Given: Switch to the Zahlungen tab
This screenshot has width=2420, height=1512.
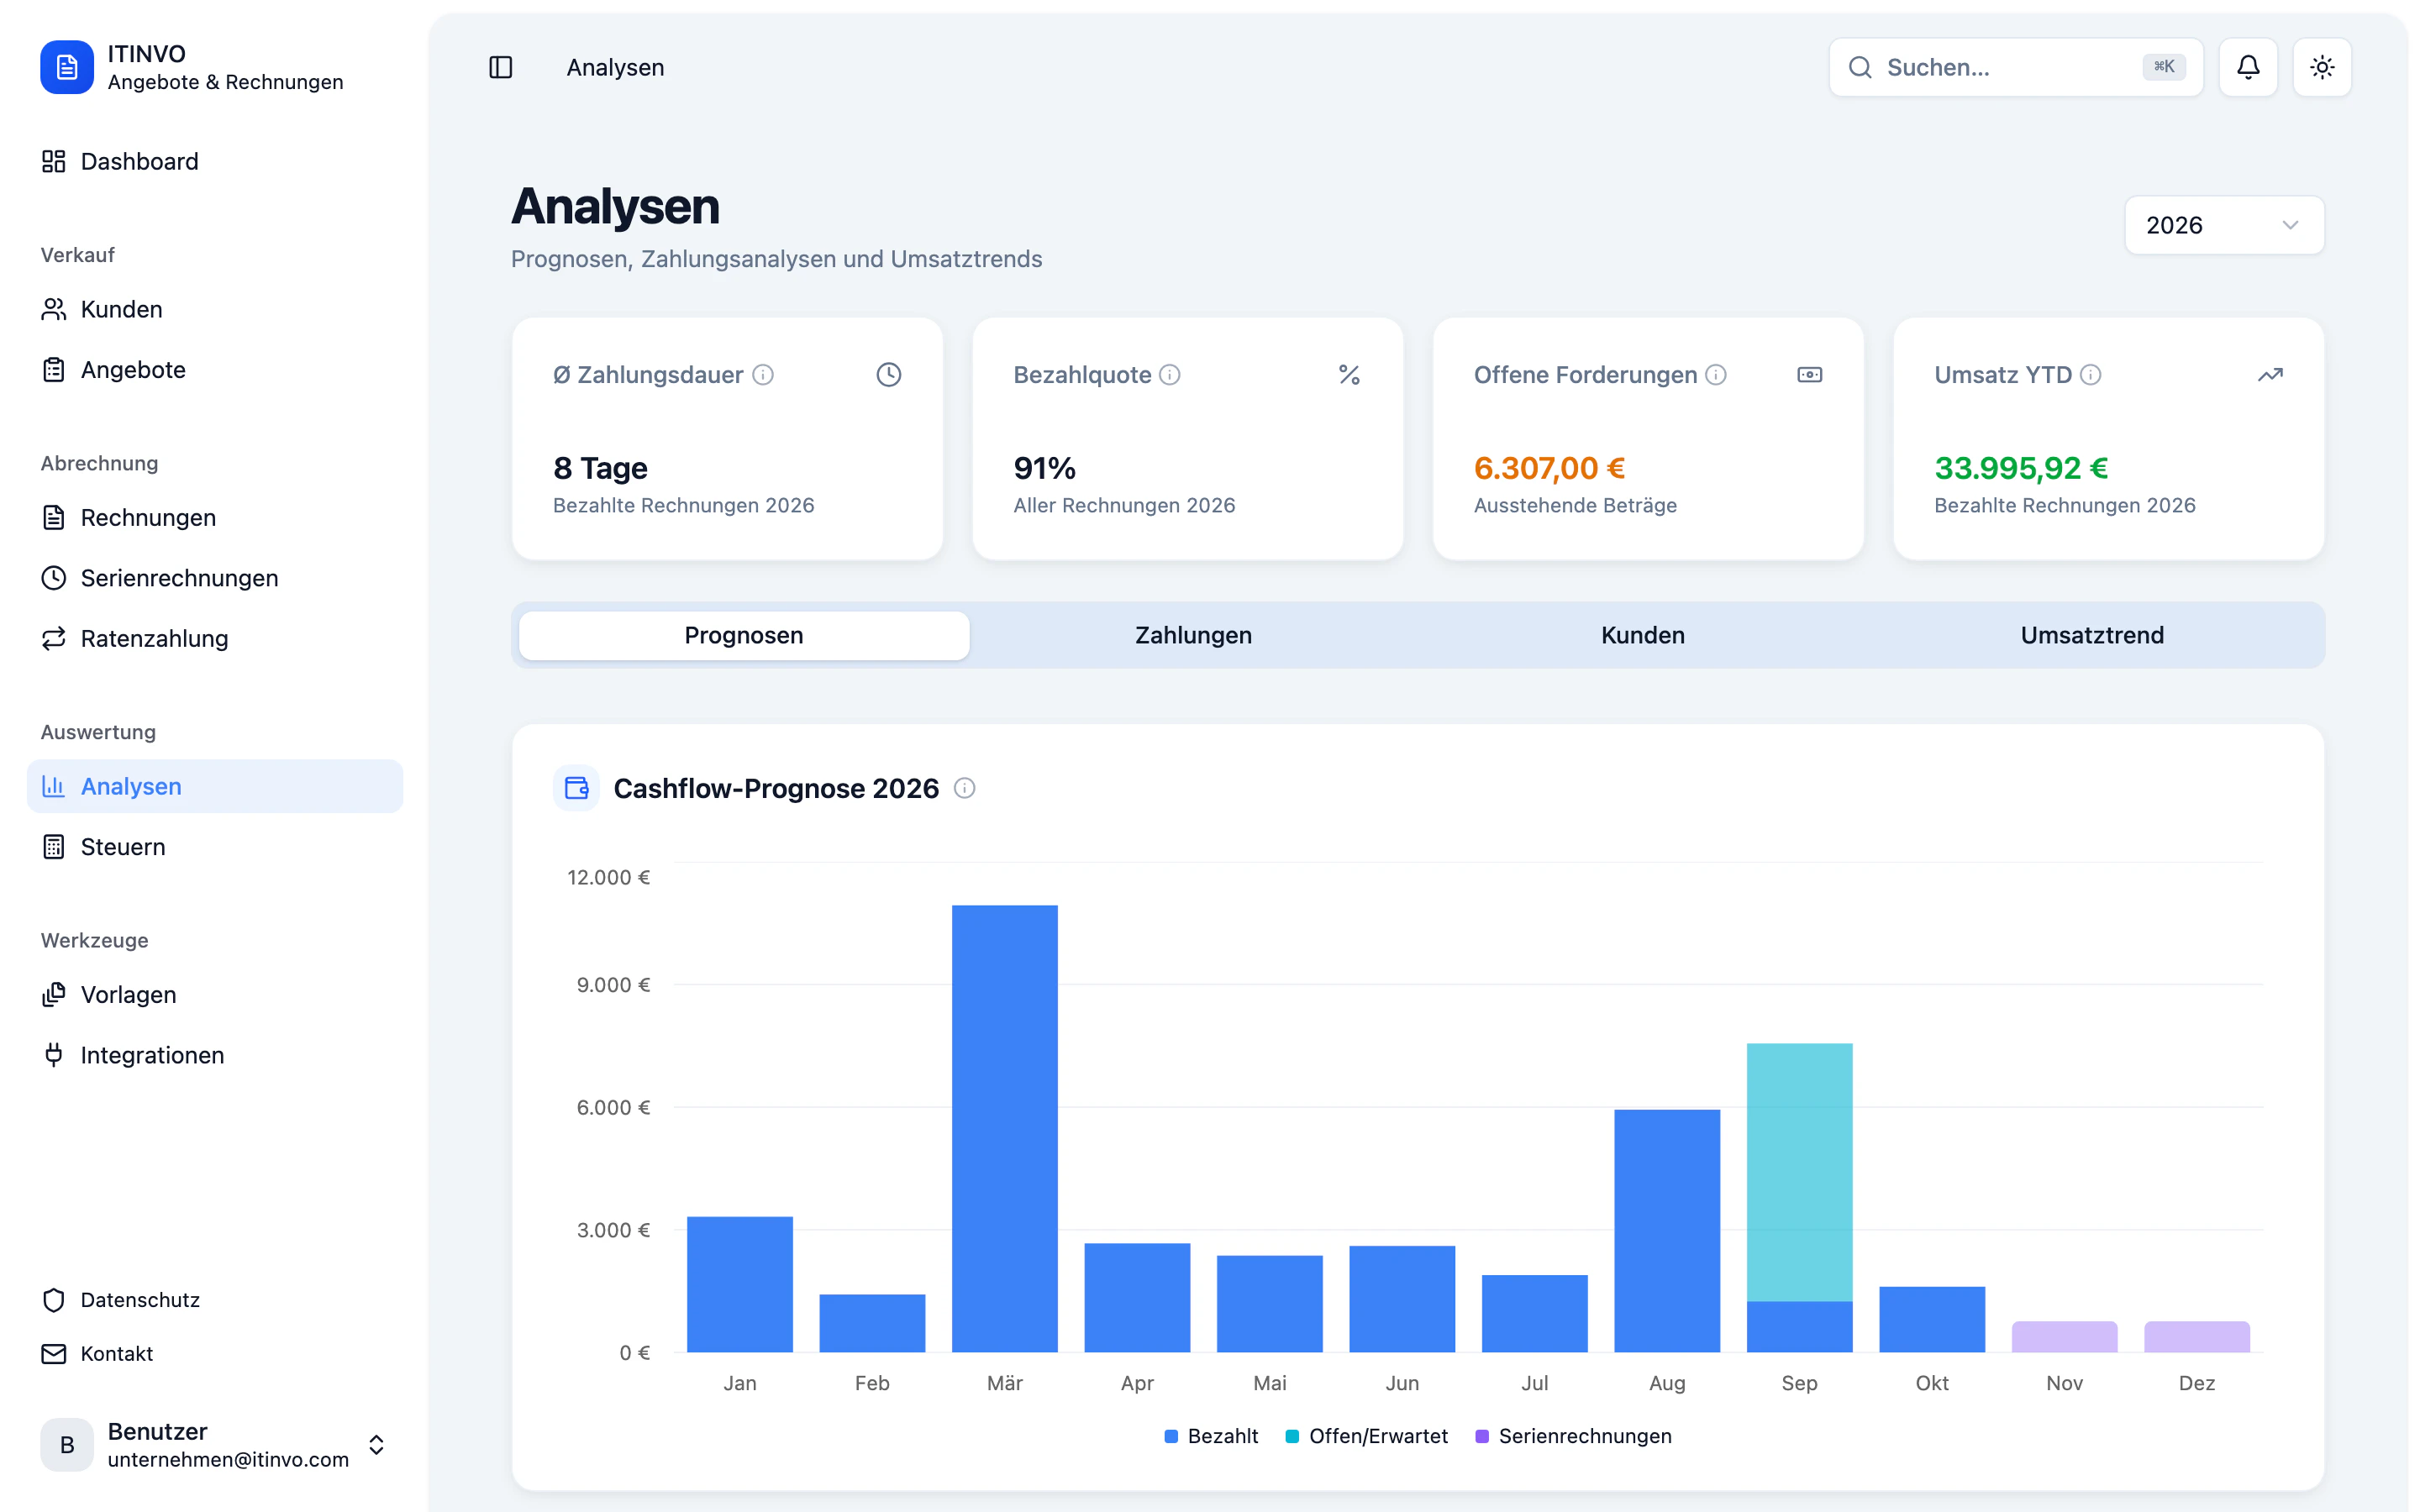Looking at the screenshot, I should click(x=1193, y=635).
